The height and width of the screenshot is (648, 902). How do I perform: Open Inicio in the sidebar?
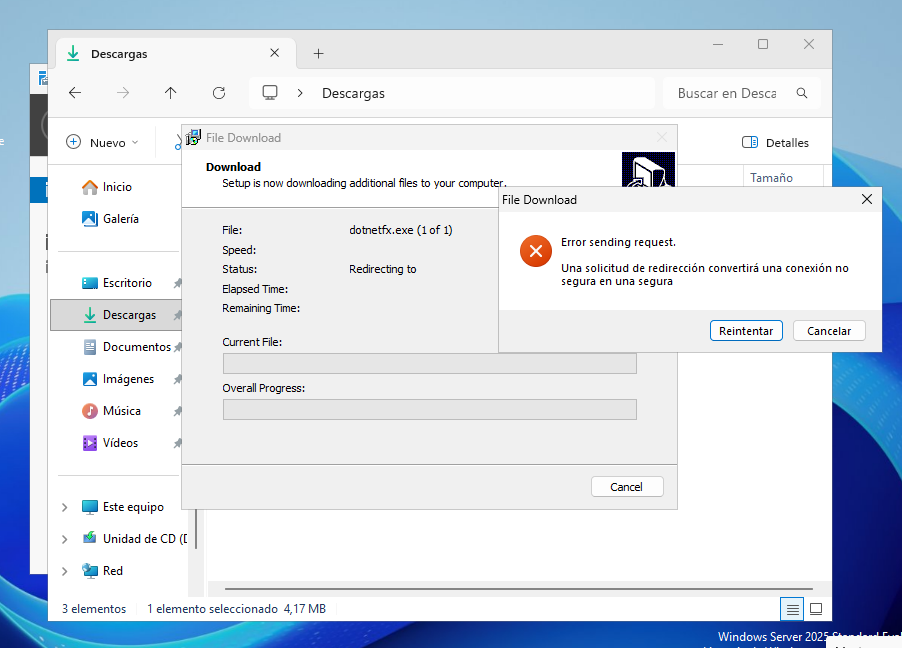pos(116,187)
